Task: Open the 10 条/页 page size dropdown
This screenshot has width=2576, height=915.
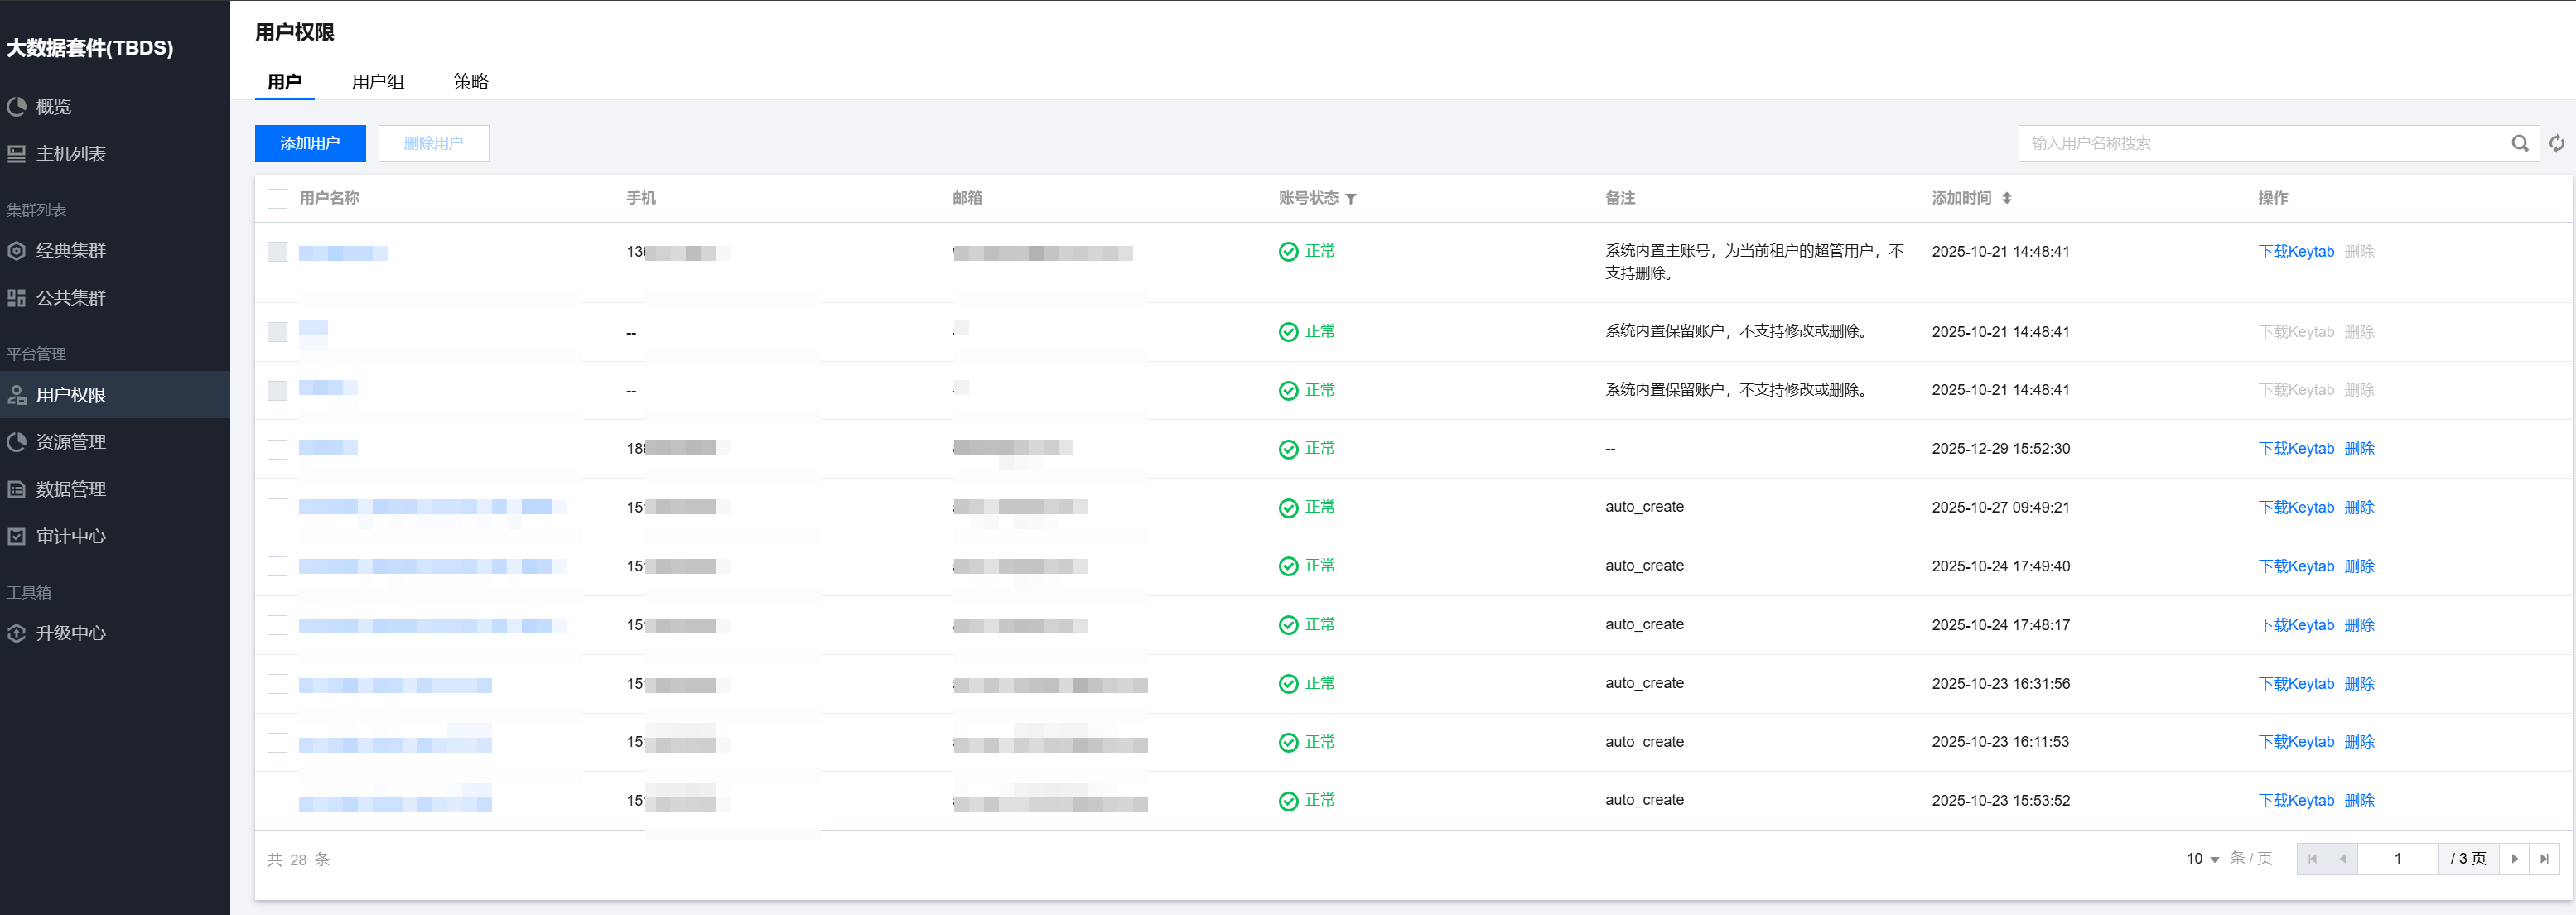Action: (2202, 859)
